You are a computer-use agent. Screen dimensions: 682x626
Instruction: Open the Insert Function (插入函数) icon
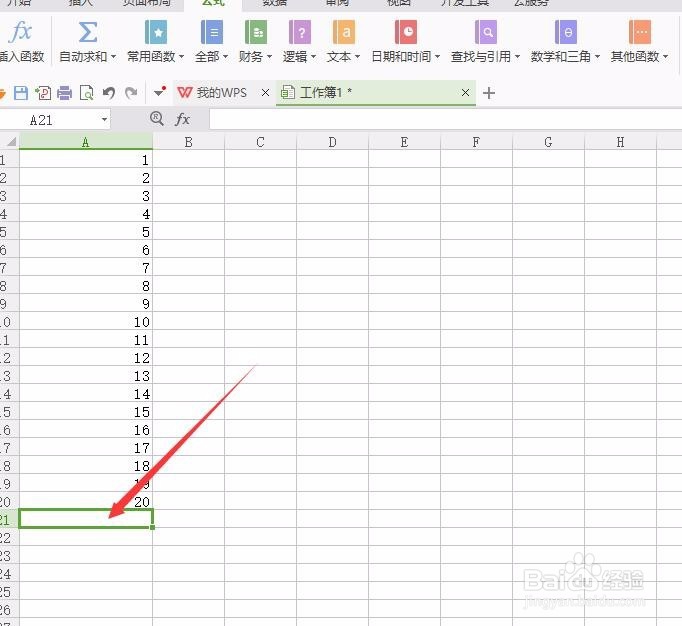[x=20, y=32]
